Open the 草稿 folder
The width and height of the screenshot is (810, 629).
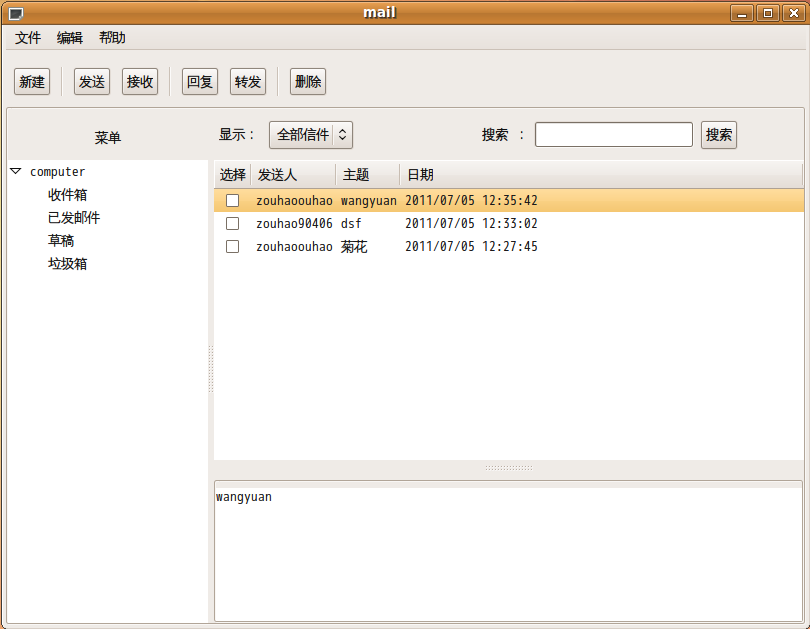pos(61,241)
